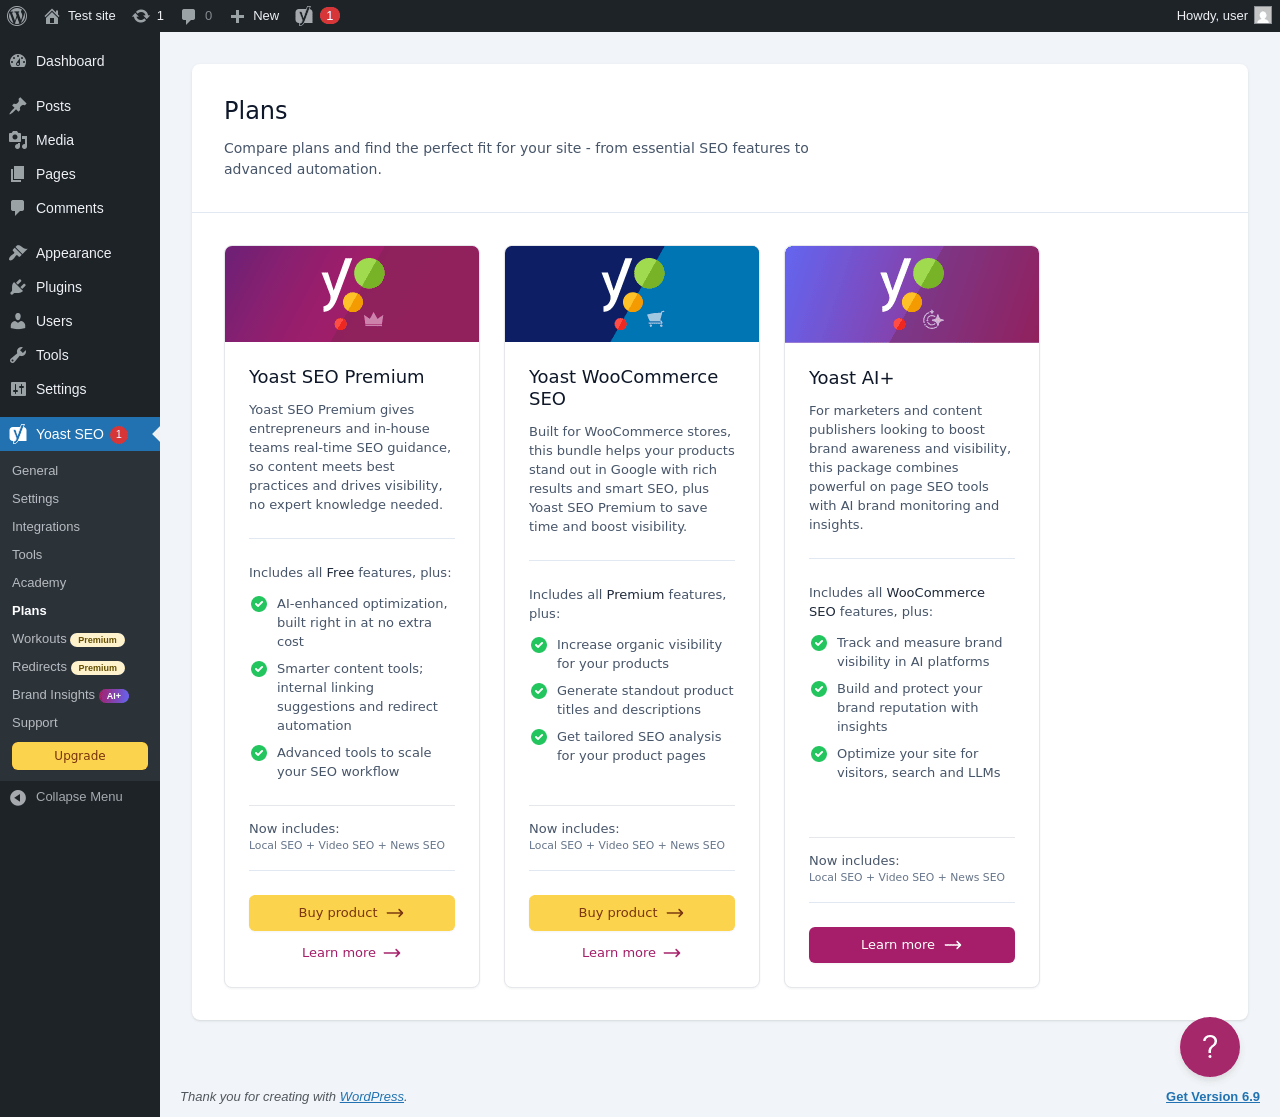Click the Users person icon
Viewport: 1280px width, 1117px height.
[18, 321]
